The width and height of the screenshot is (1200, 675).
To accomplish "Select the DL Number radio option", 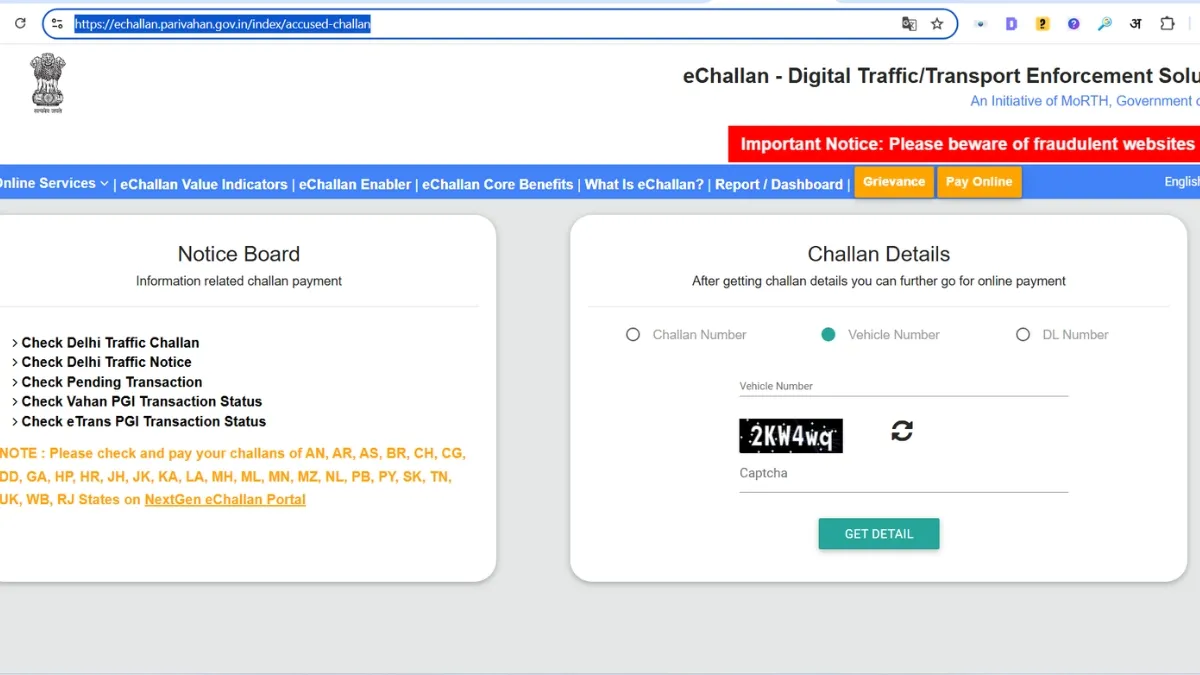I will [1023, 335].
